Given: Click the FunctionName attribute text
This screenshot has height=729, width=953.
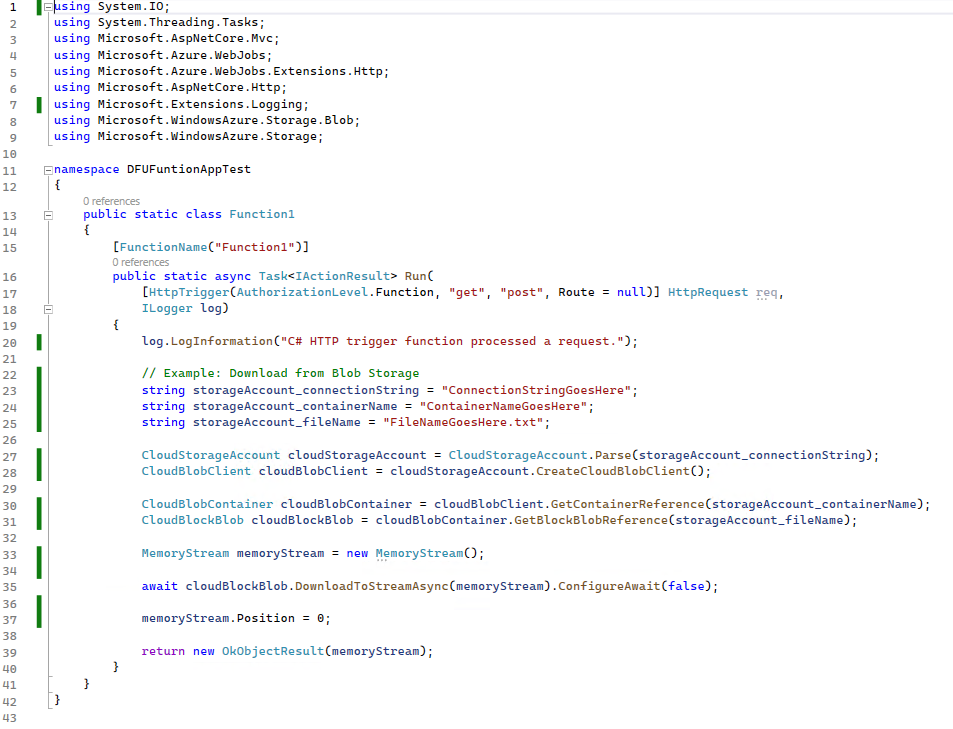Looking at the screenshot, I should pyautogui.click(x=158, y=246).
